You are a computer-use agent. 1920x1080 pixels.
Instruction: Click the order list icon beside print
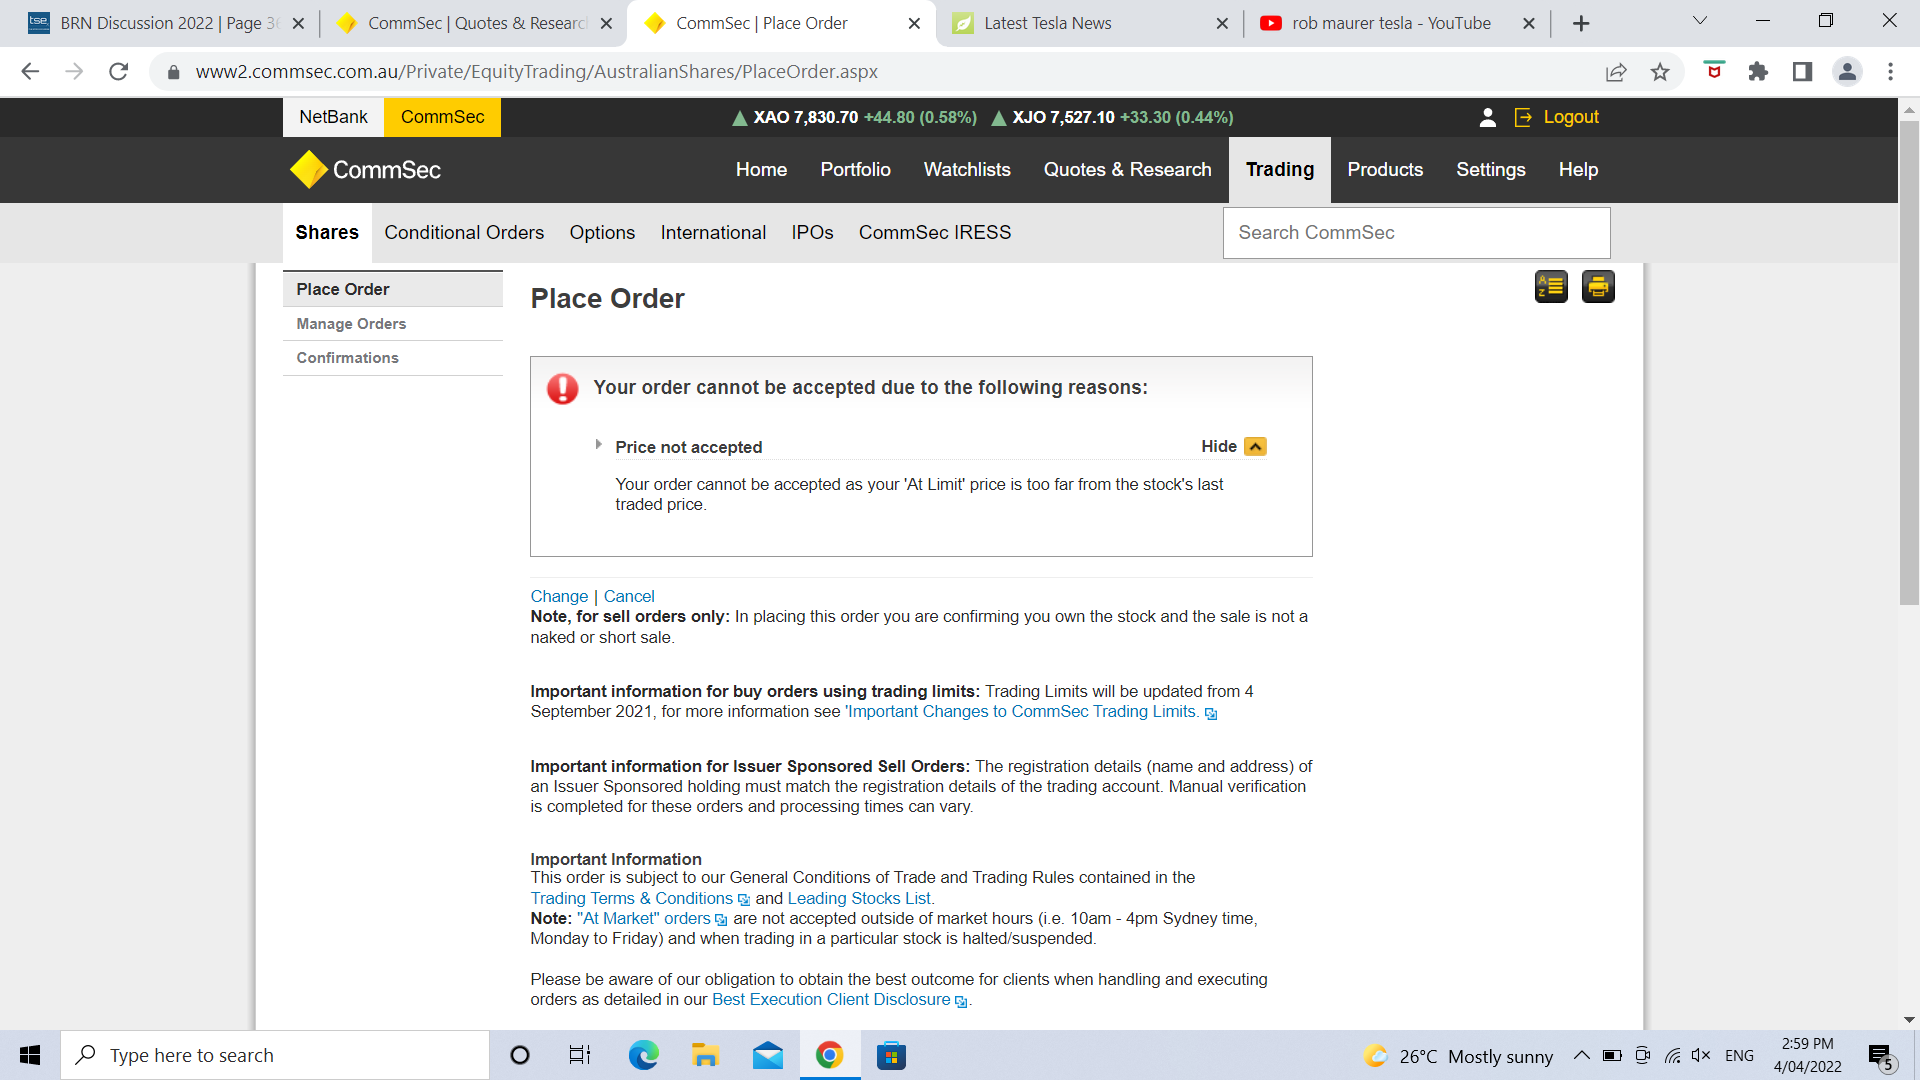1550,287
